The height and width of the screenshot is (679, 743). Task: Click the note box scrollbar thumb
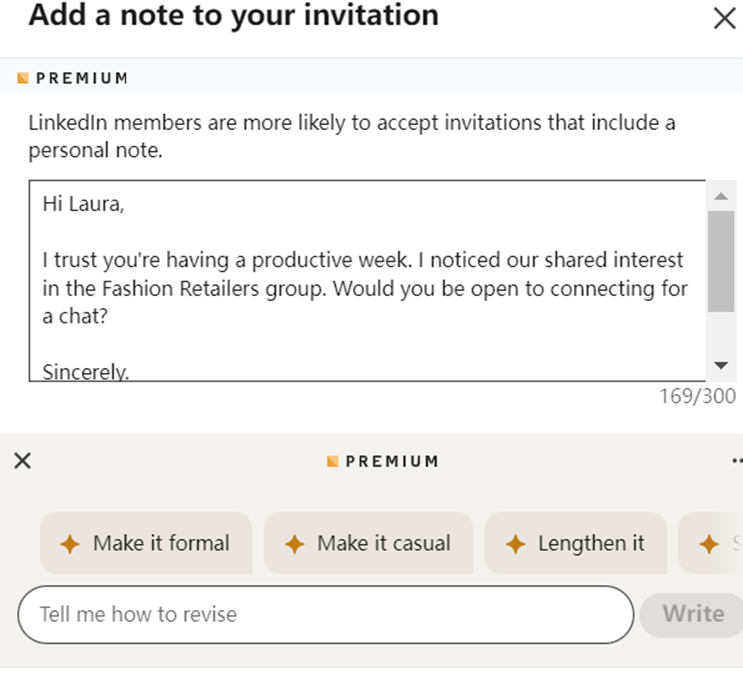[x=721, y=262]
